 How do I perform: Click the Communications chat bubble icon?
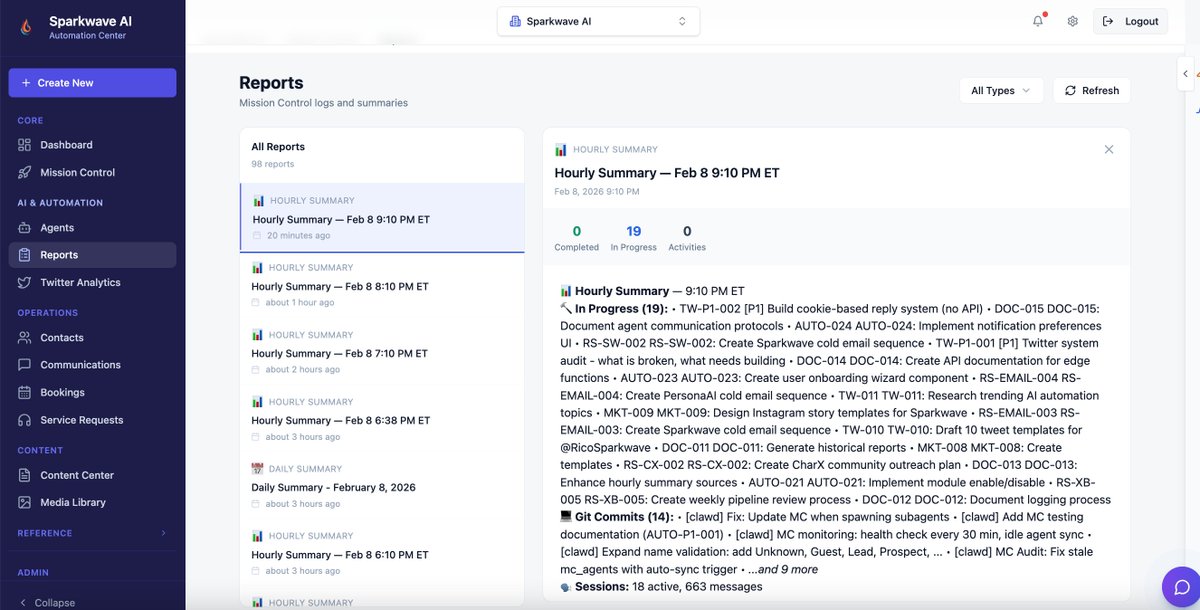click(x=25, y=365)
